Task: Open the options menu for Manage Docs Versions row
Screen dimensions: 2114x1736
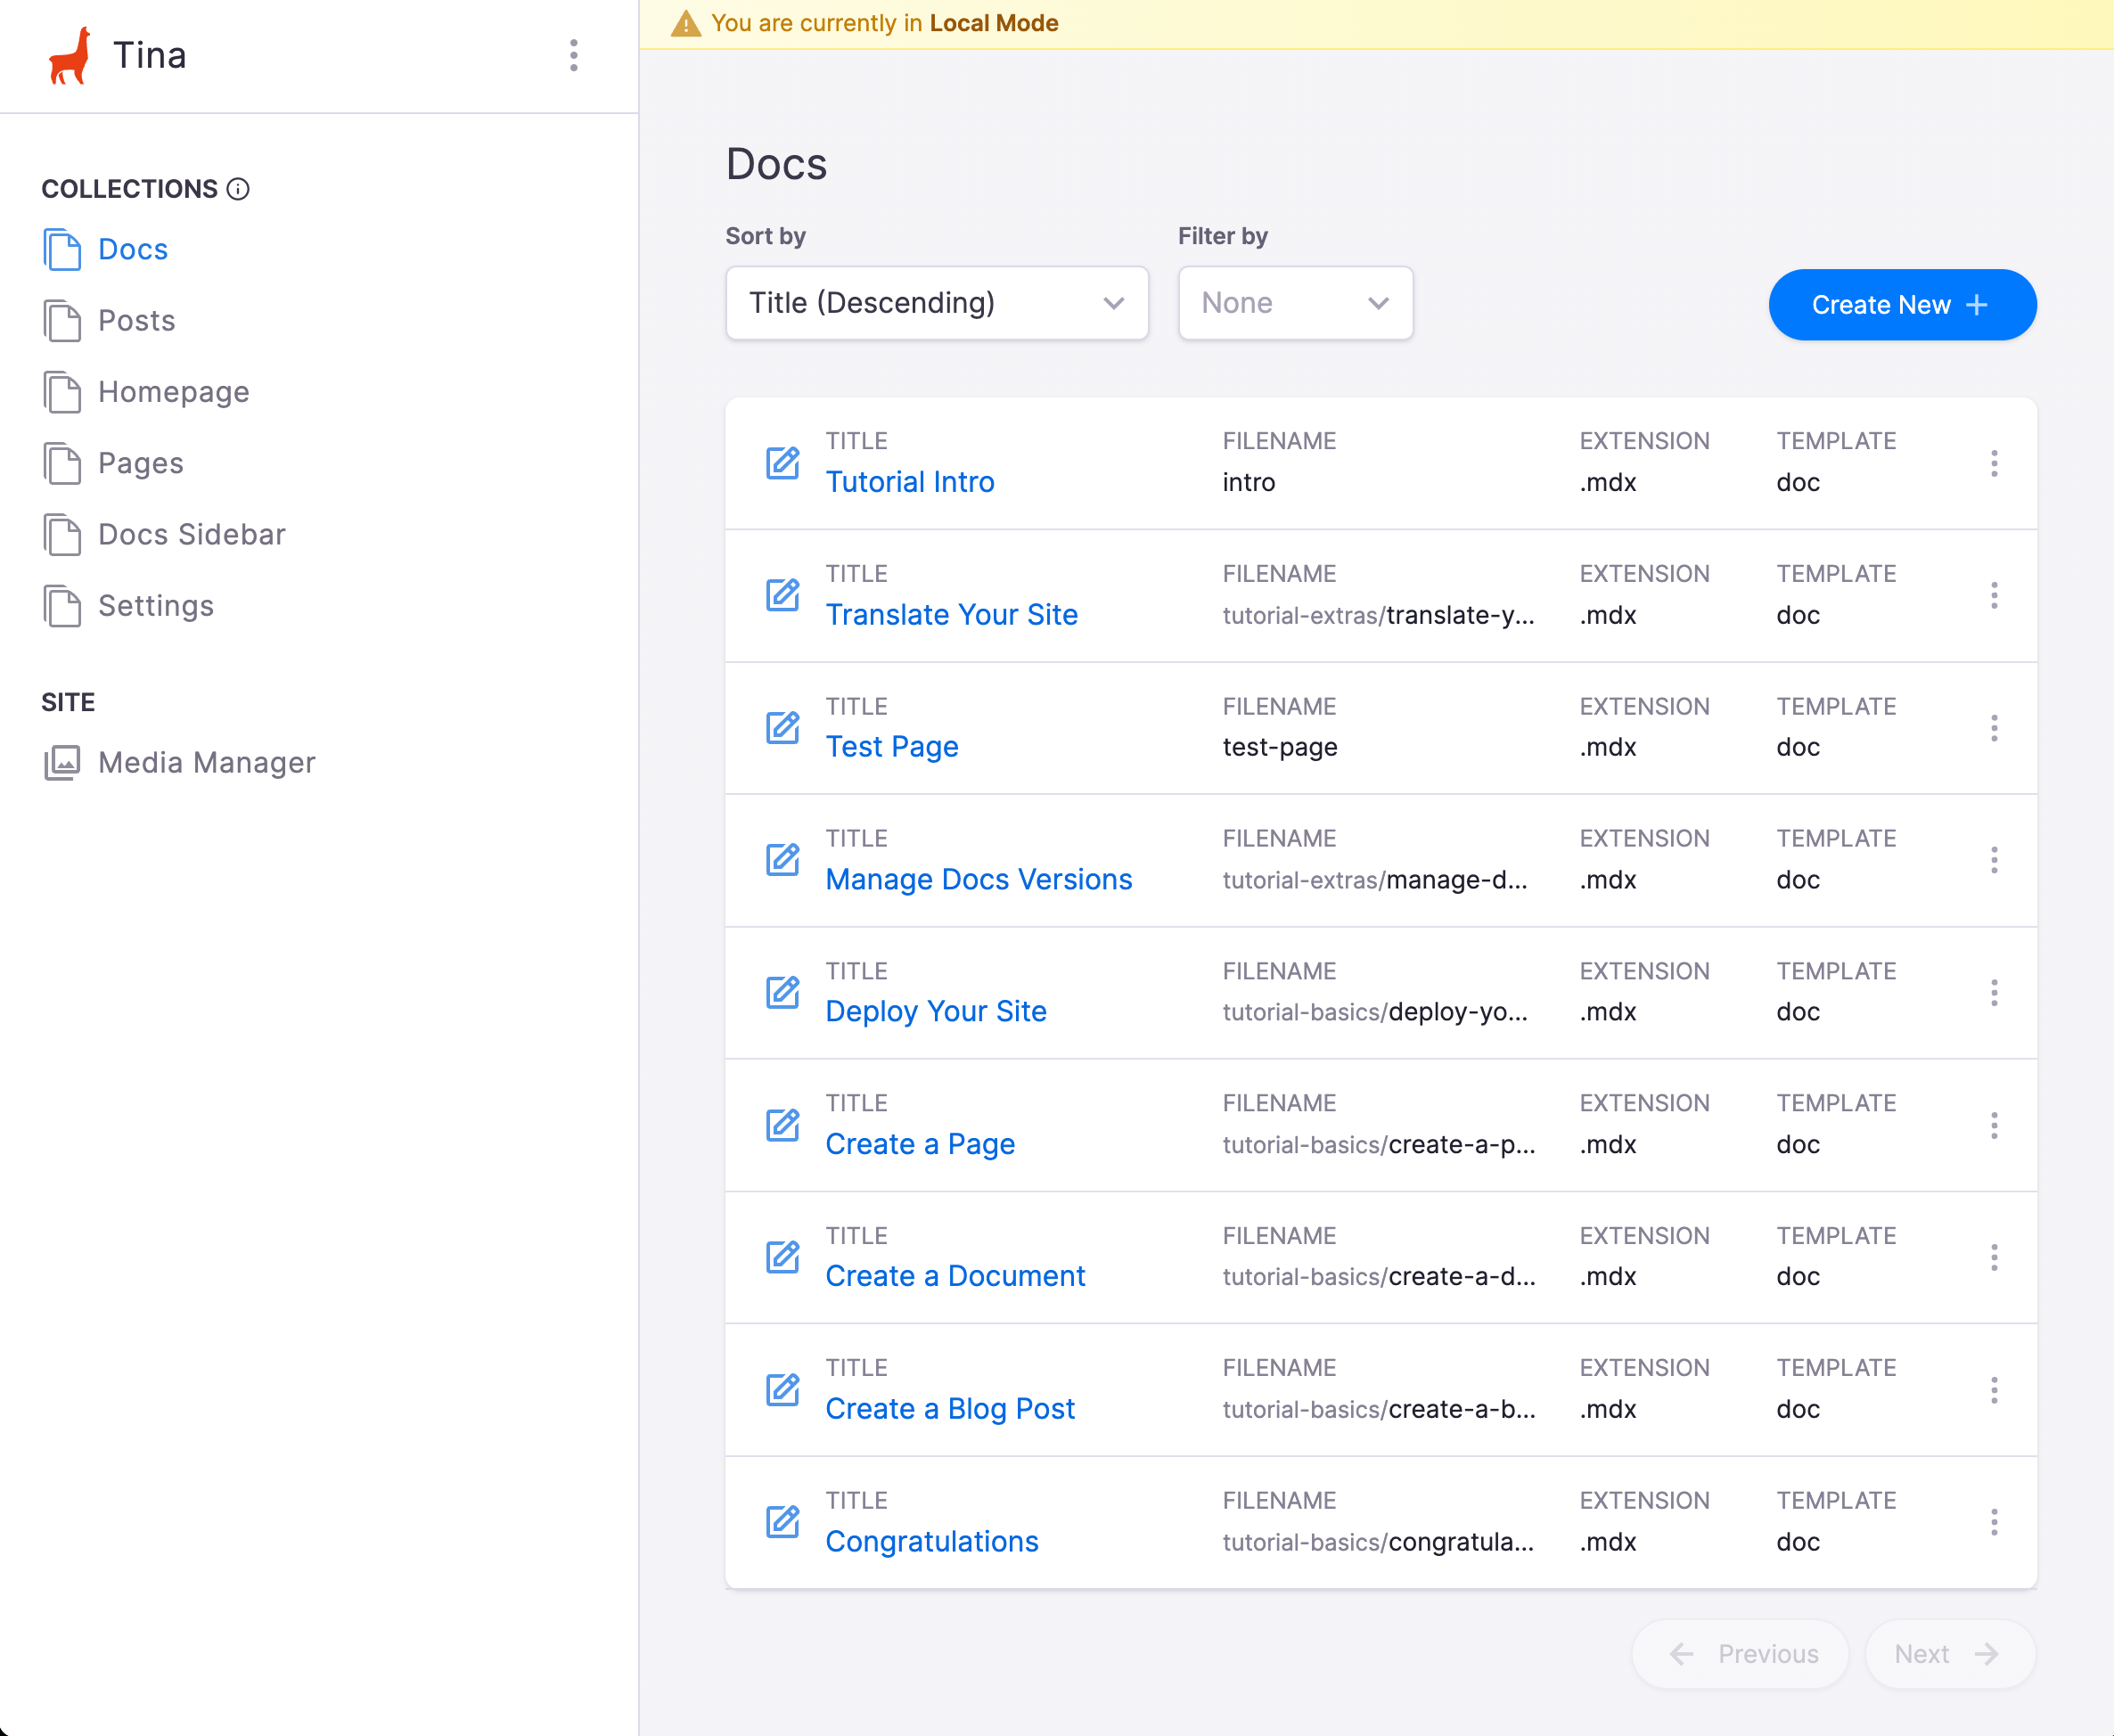Action: tap(1993, 860)
